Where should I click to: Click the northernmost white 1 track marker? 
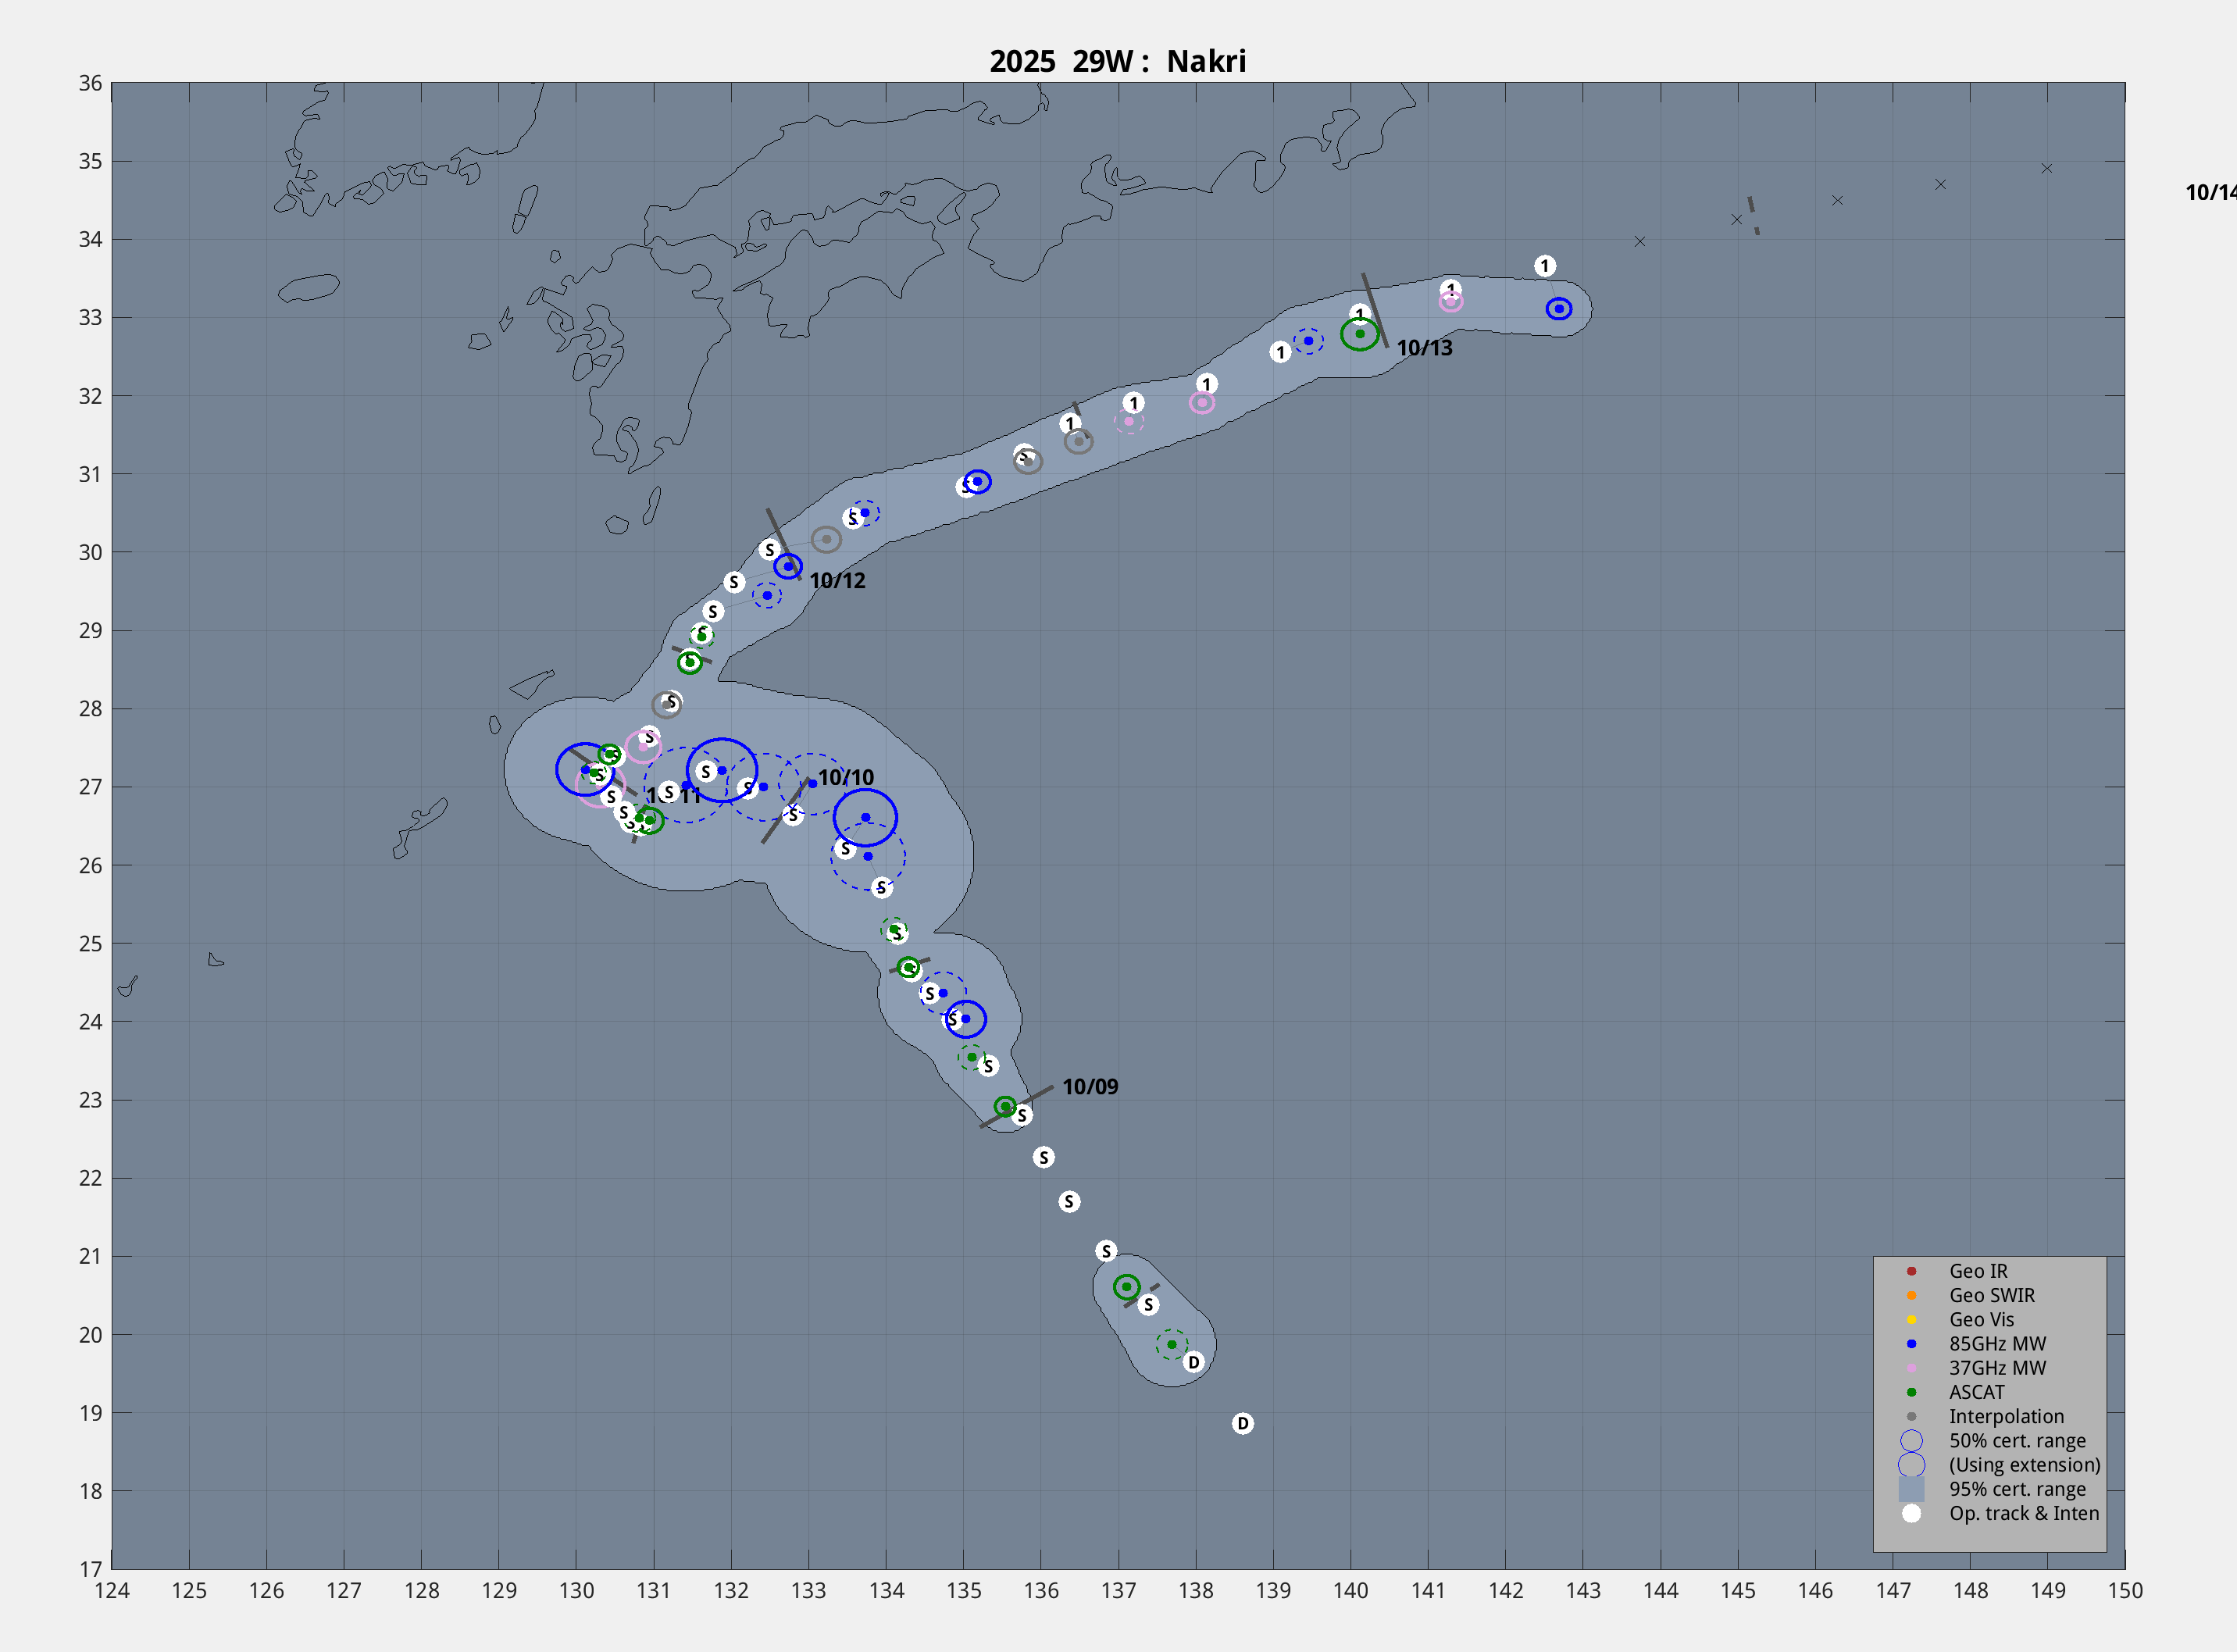pos(1545,266)
